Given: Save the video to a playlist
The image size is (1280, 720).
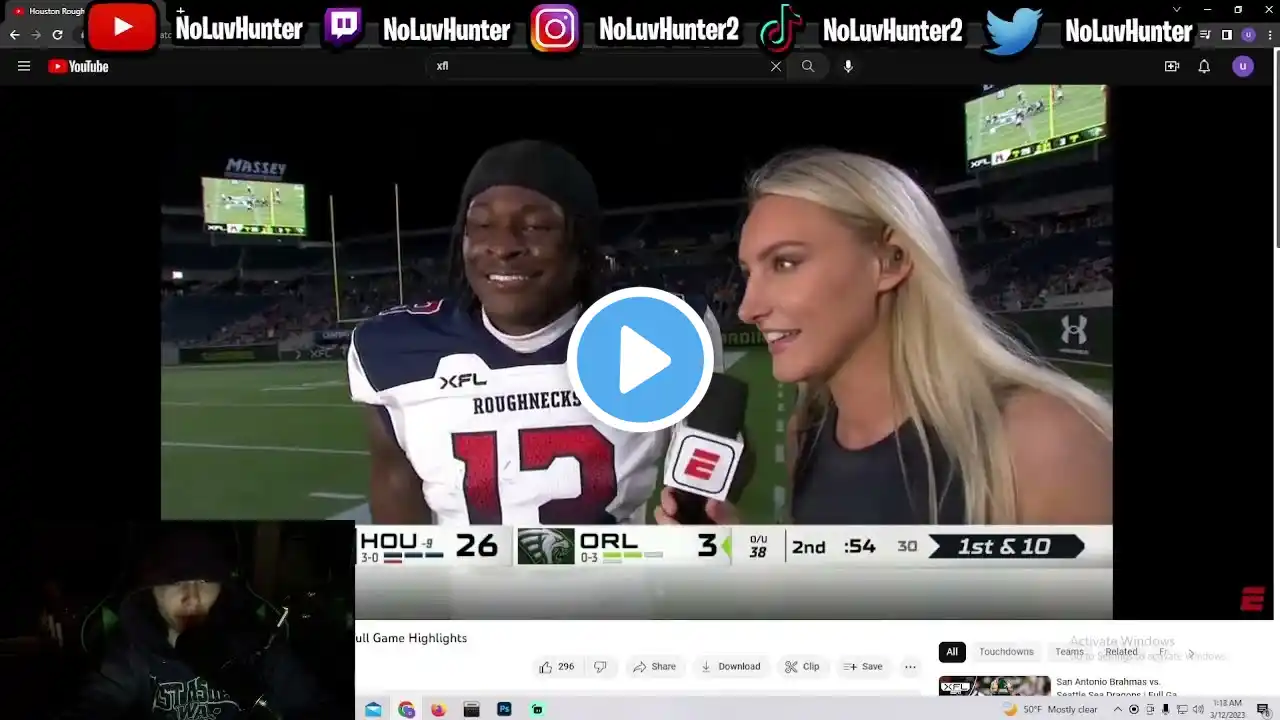Looking at the screenshot, I should pos(863,667).
